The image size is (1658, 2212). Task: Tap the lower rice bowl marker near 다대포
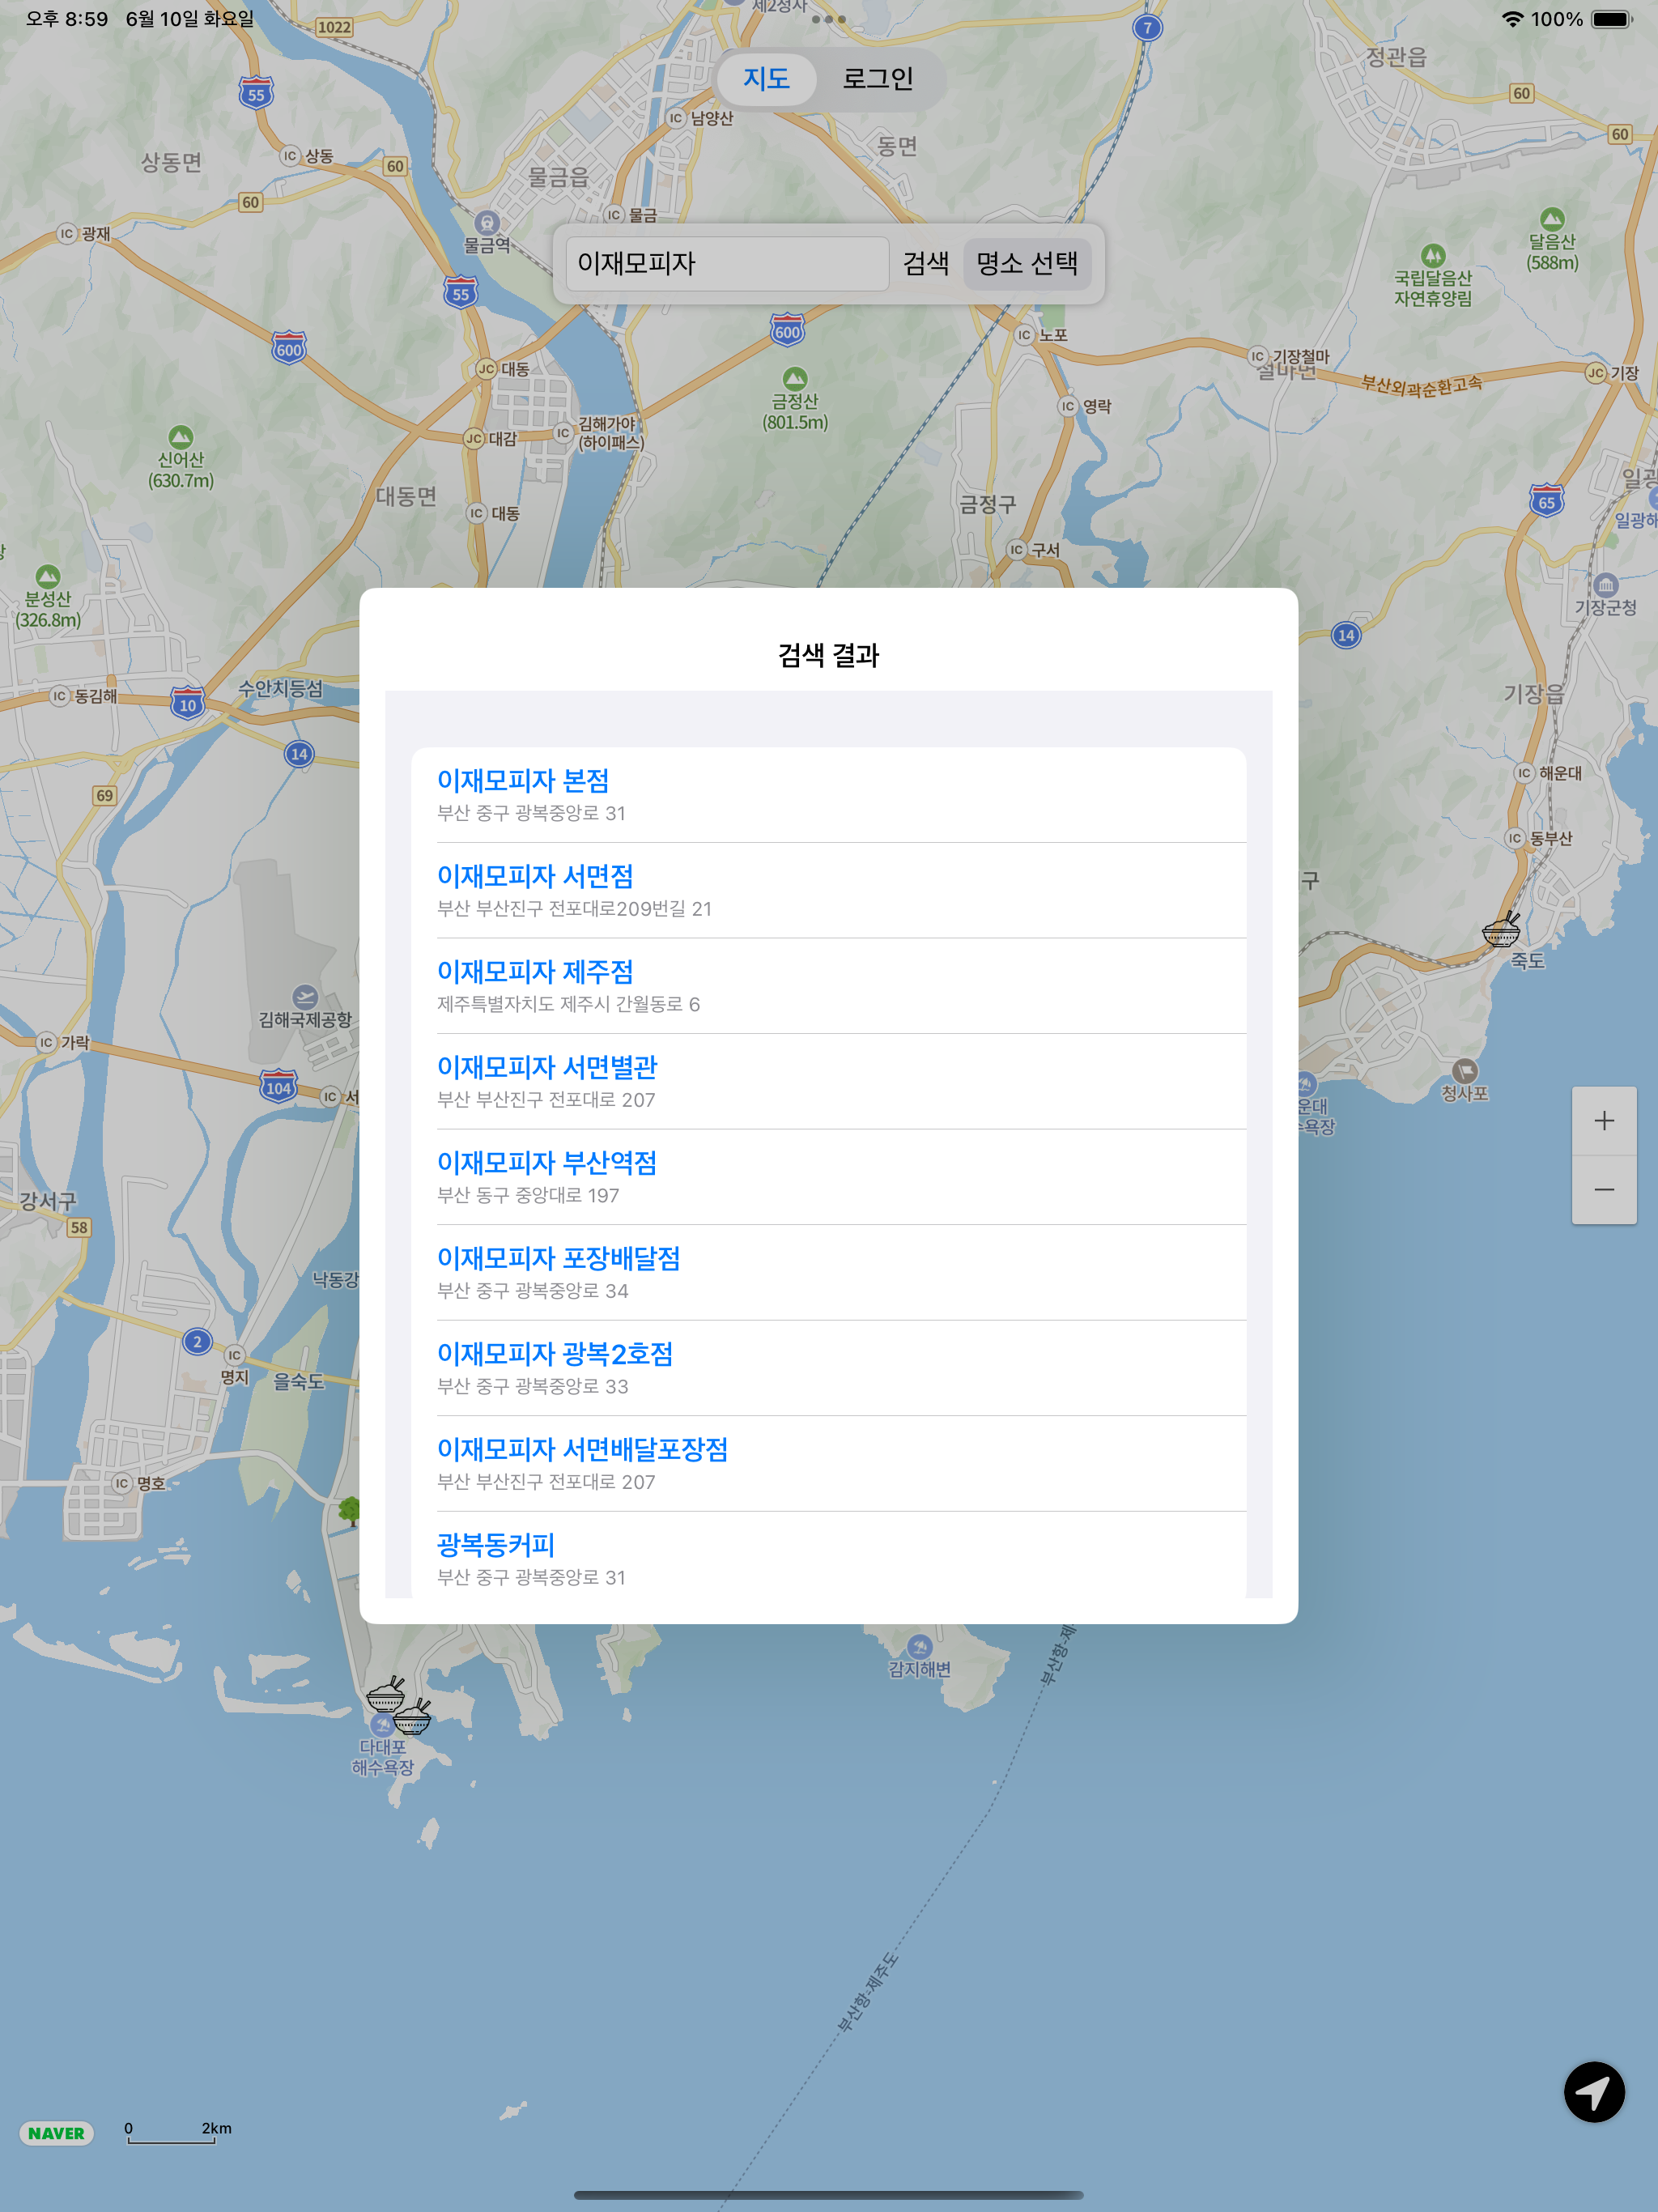pyautogui.click(x=412, y=1716)
